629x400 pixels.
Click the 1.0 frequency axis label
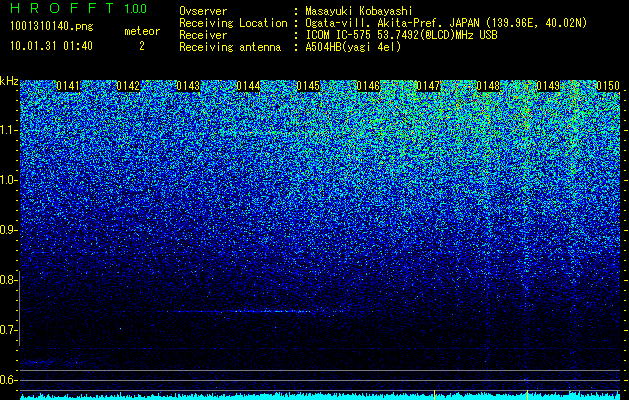coord(8,180)
